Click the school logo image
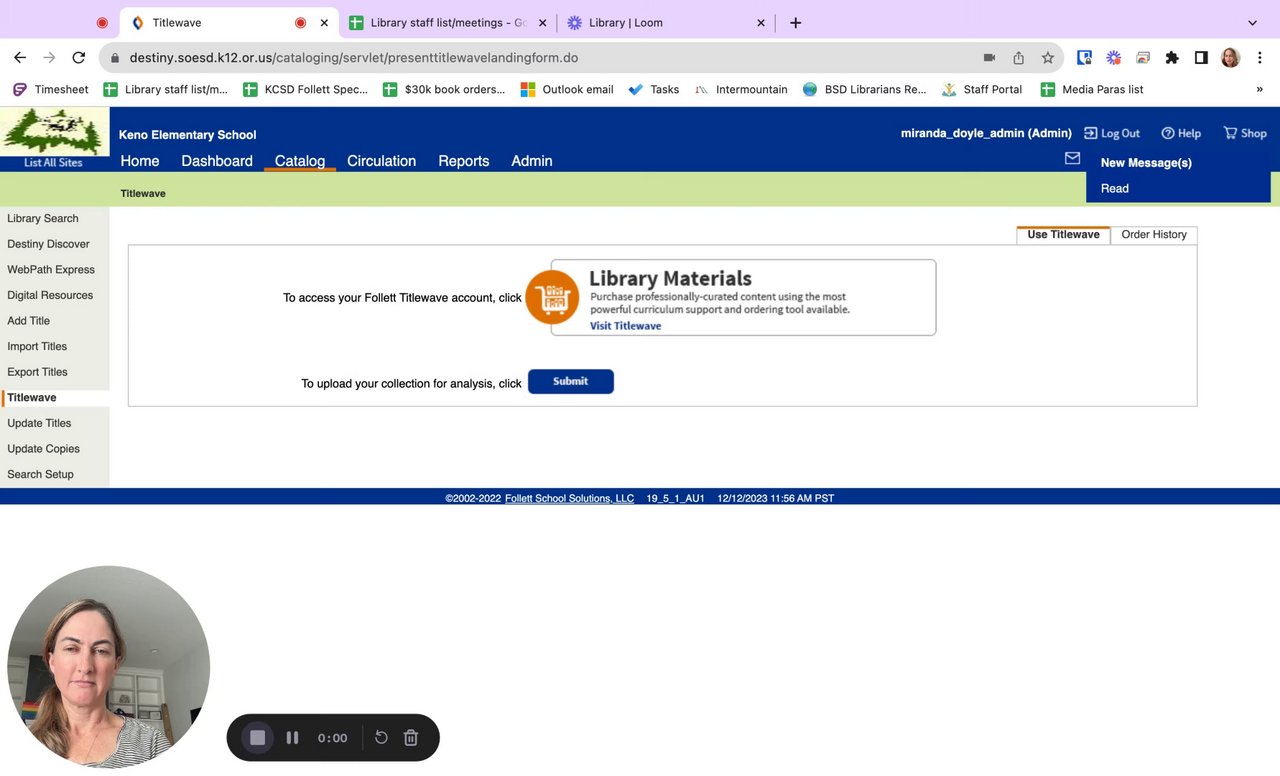1280x776 pixels. click(54, 132)
